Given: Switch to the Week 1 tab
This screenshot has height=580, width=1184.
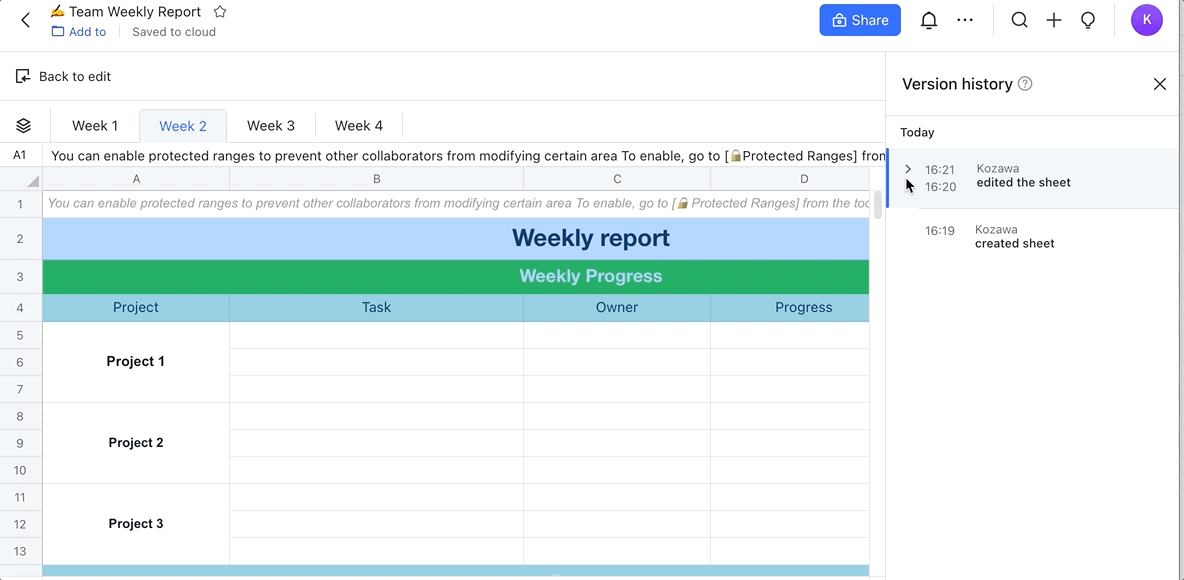Looking at the screenshot, I should coord(95,126).
